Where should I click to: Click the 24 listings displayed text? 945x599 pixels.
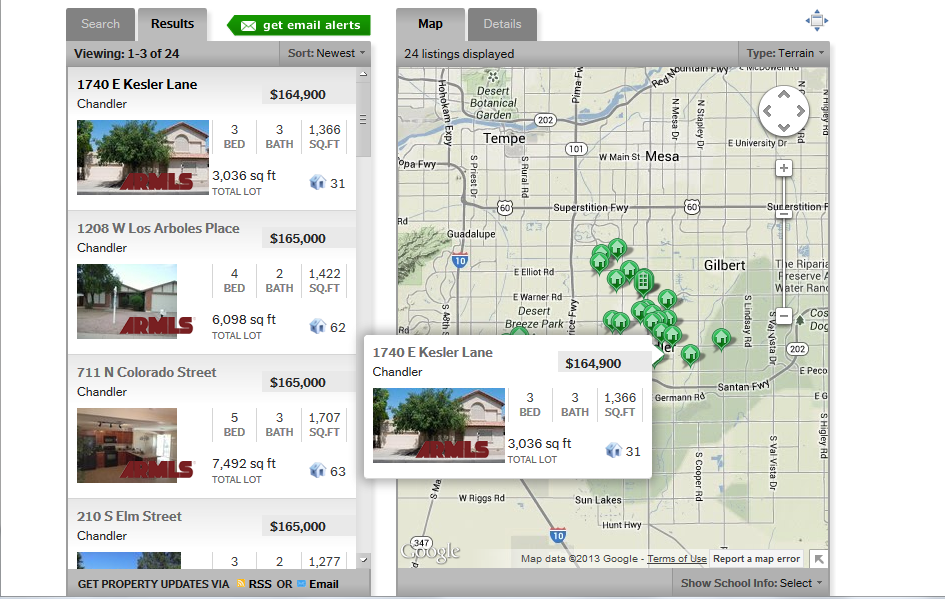point(459,54)
